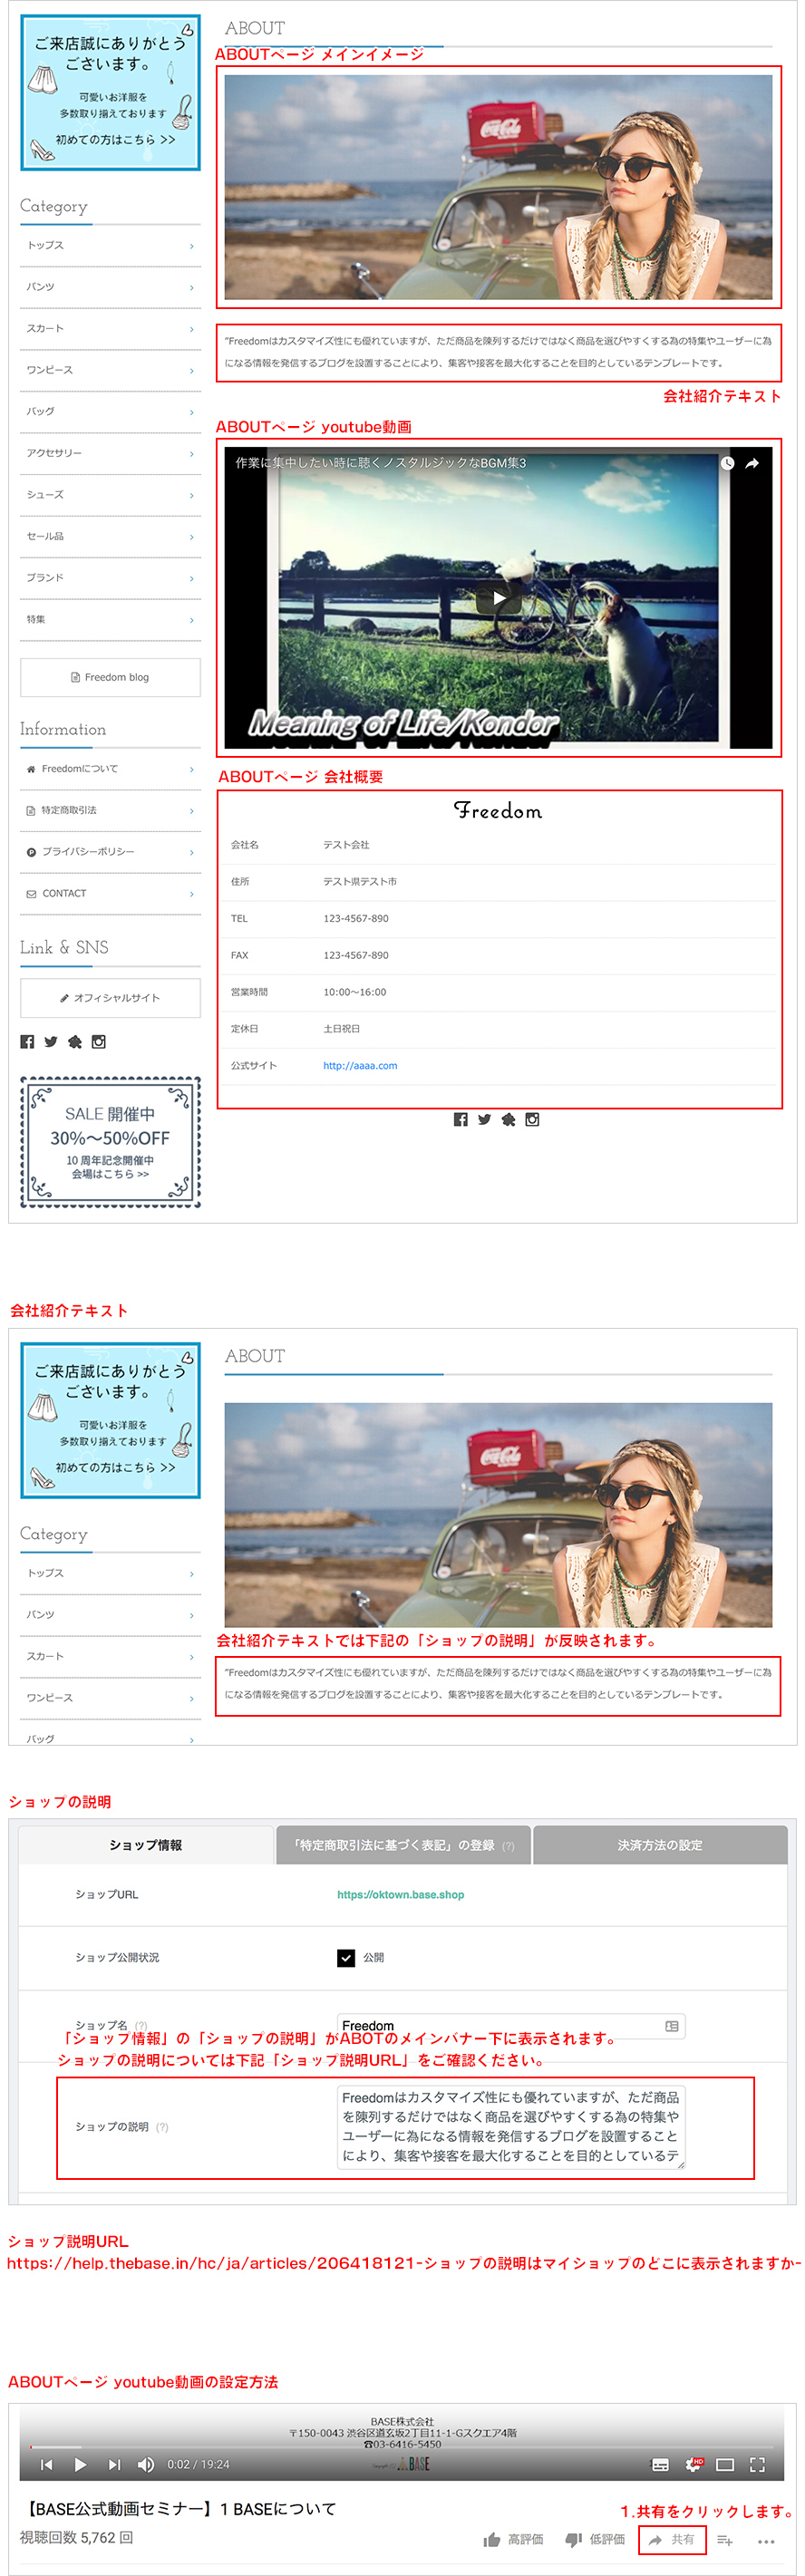Click the 共有 share button under the video

point(672,2540)
